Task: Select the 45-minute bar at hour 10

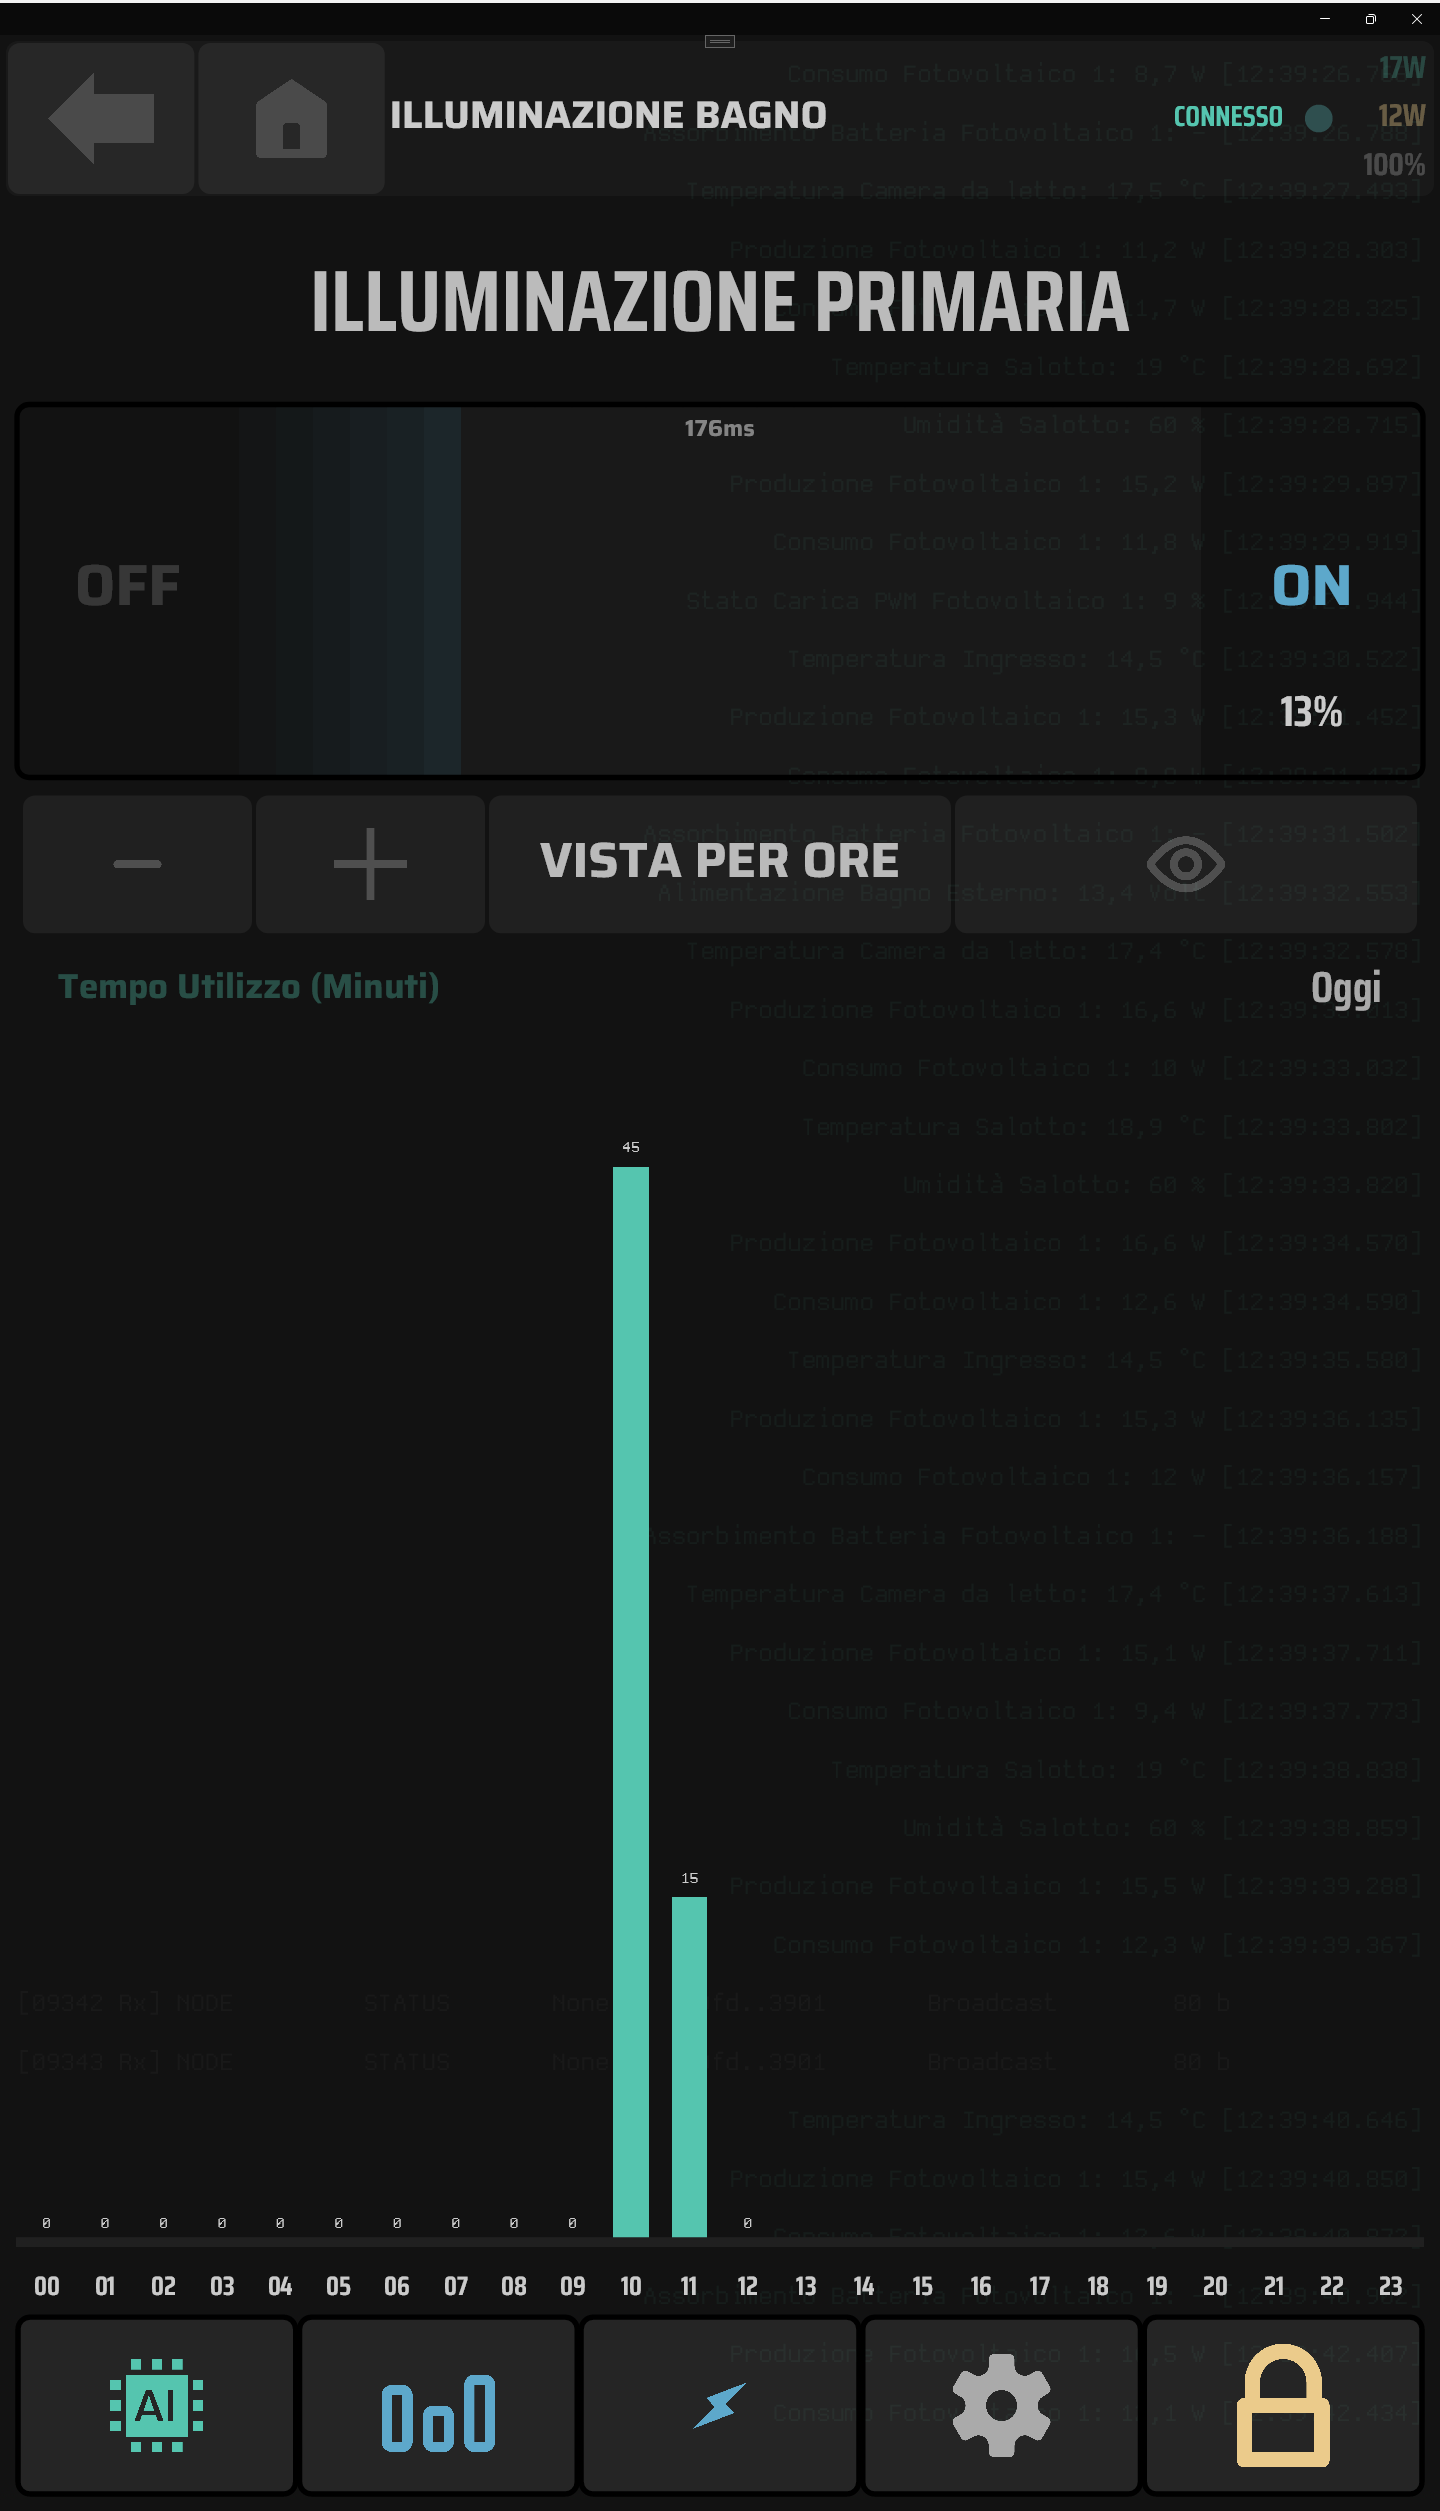Action: (x=631, y=1701)
